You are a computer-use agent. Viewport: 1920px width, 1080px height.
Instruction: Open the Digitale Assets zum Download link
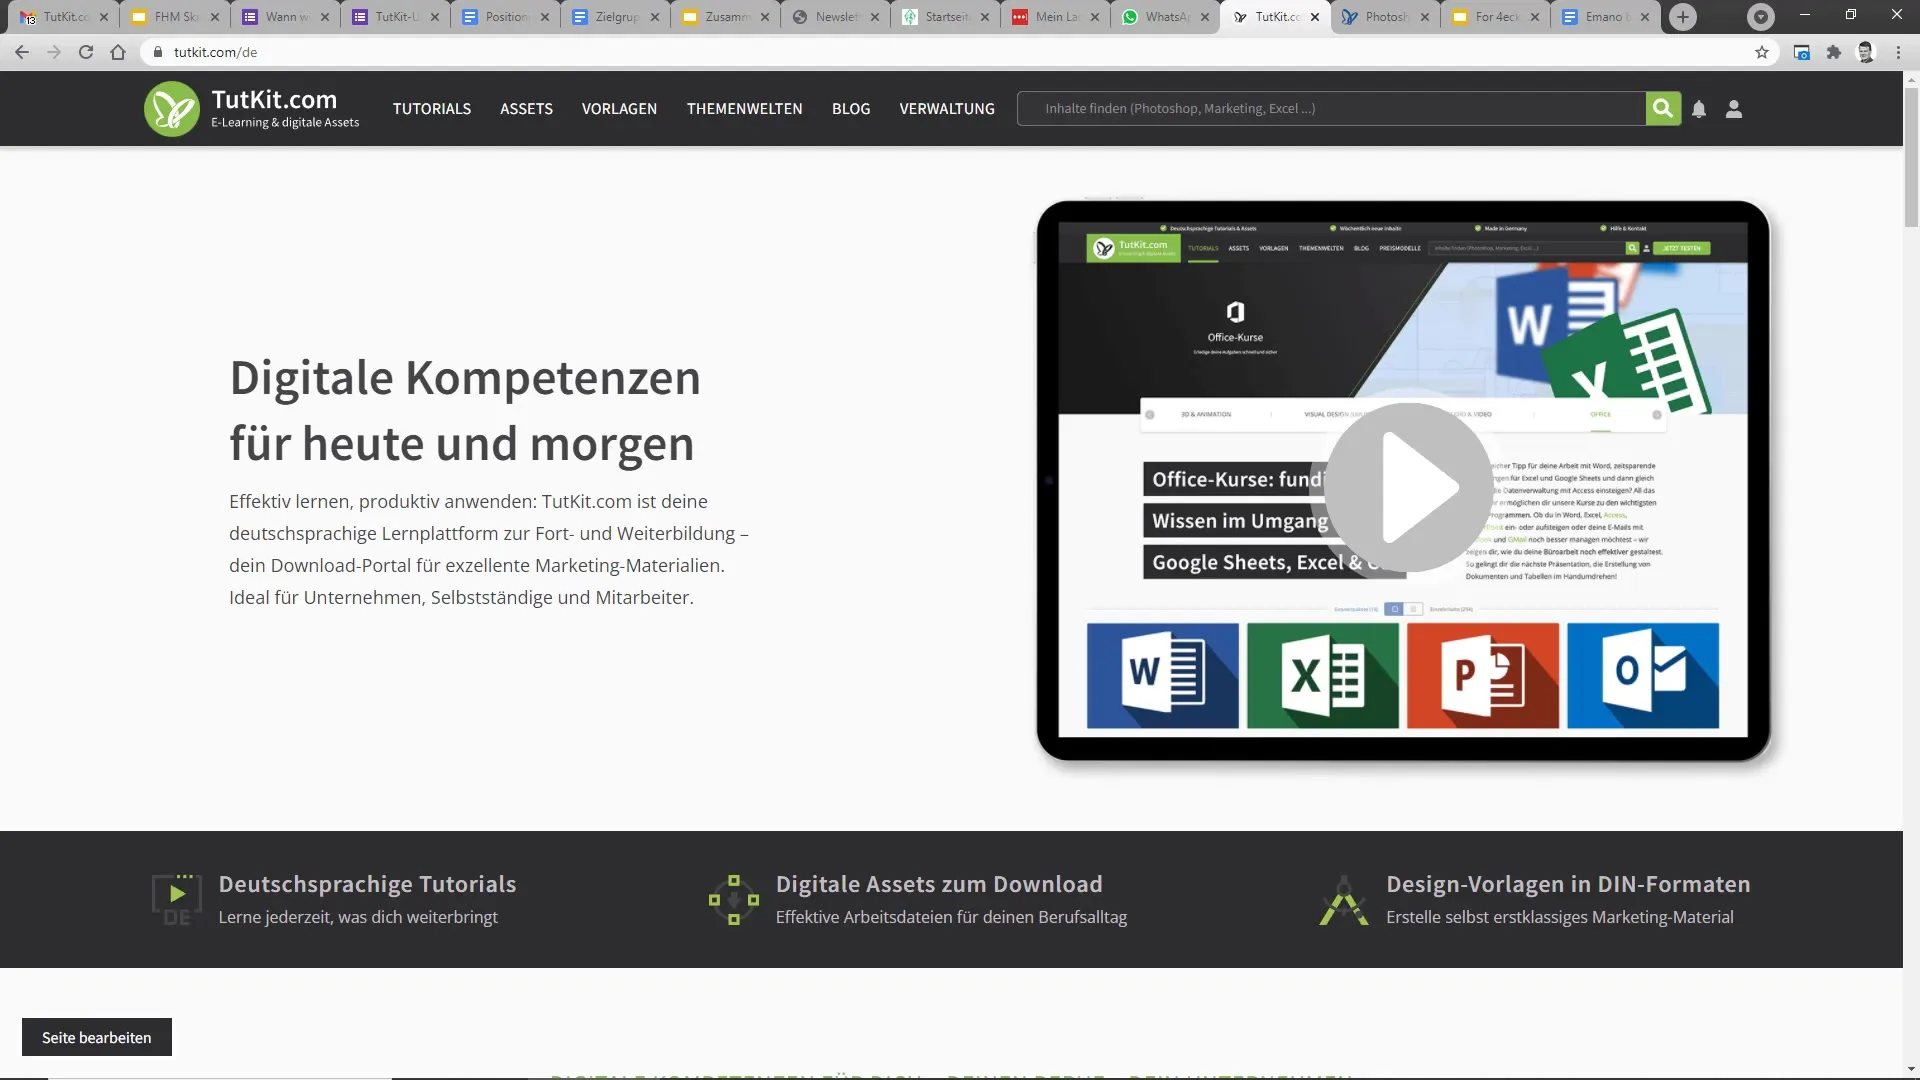(x=938, y=884)
